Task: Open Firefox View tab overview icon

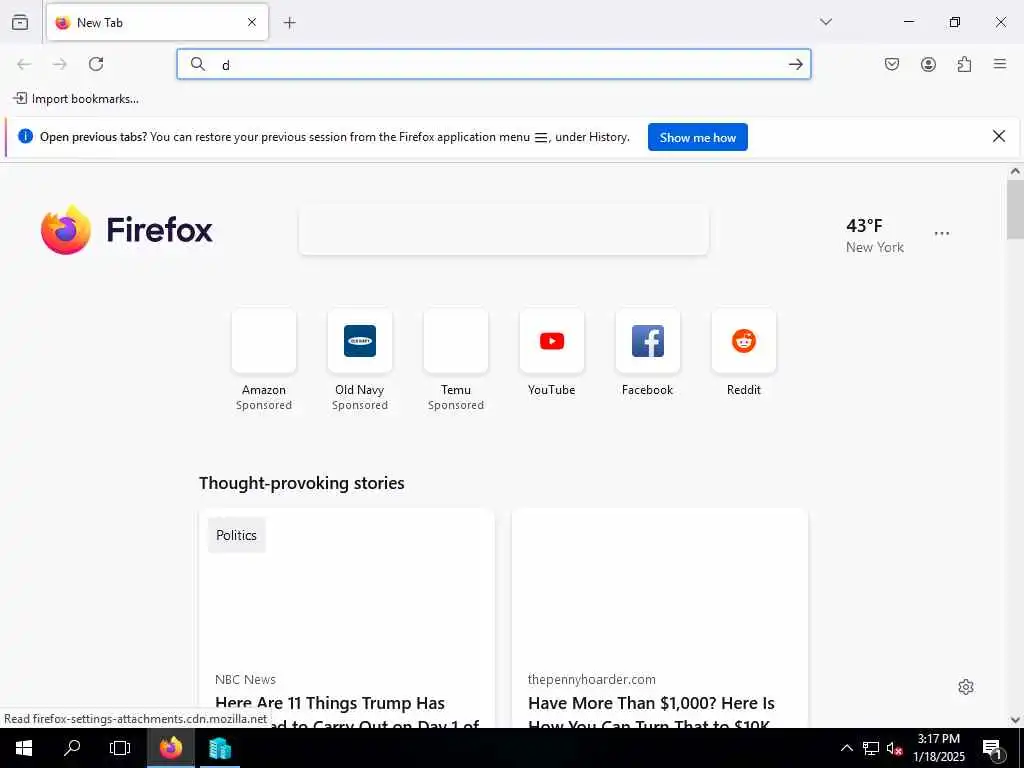Action: pos(20,23)
